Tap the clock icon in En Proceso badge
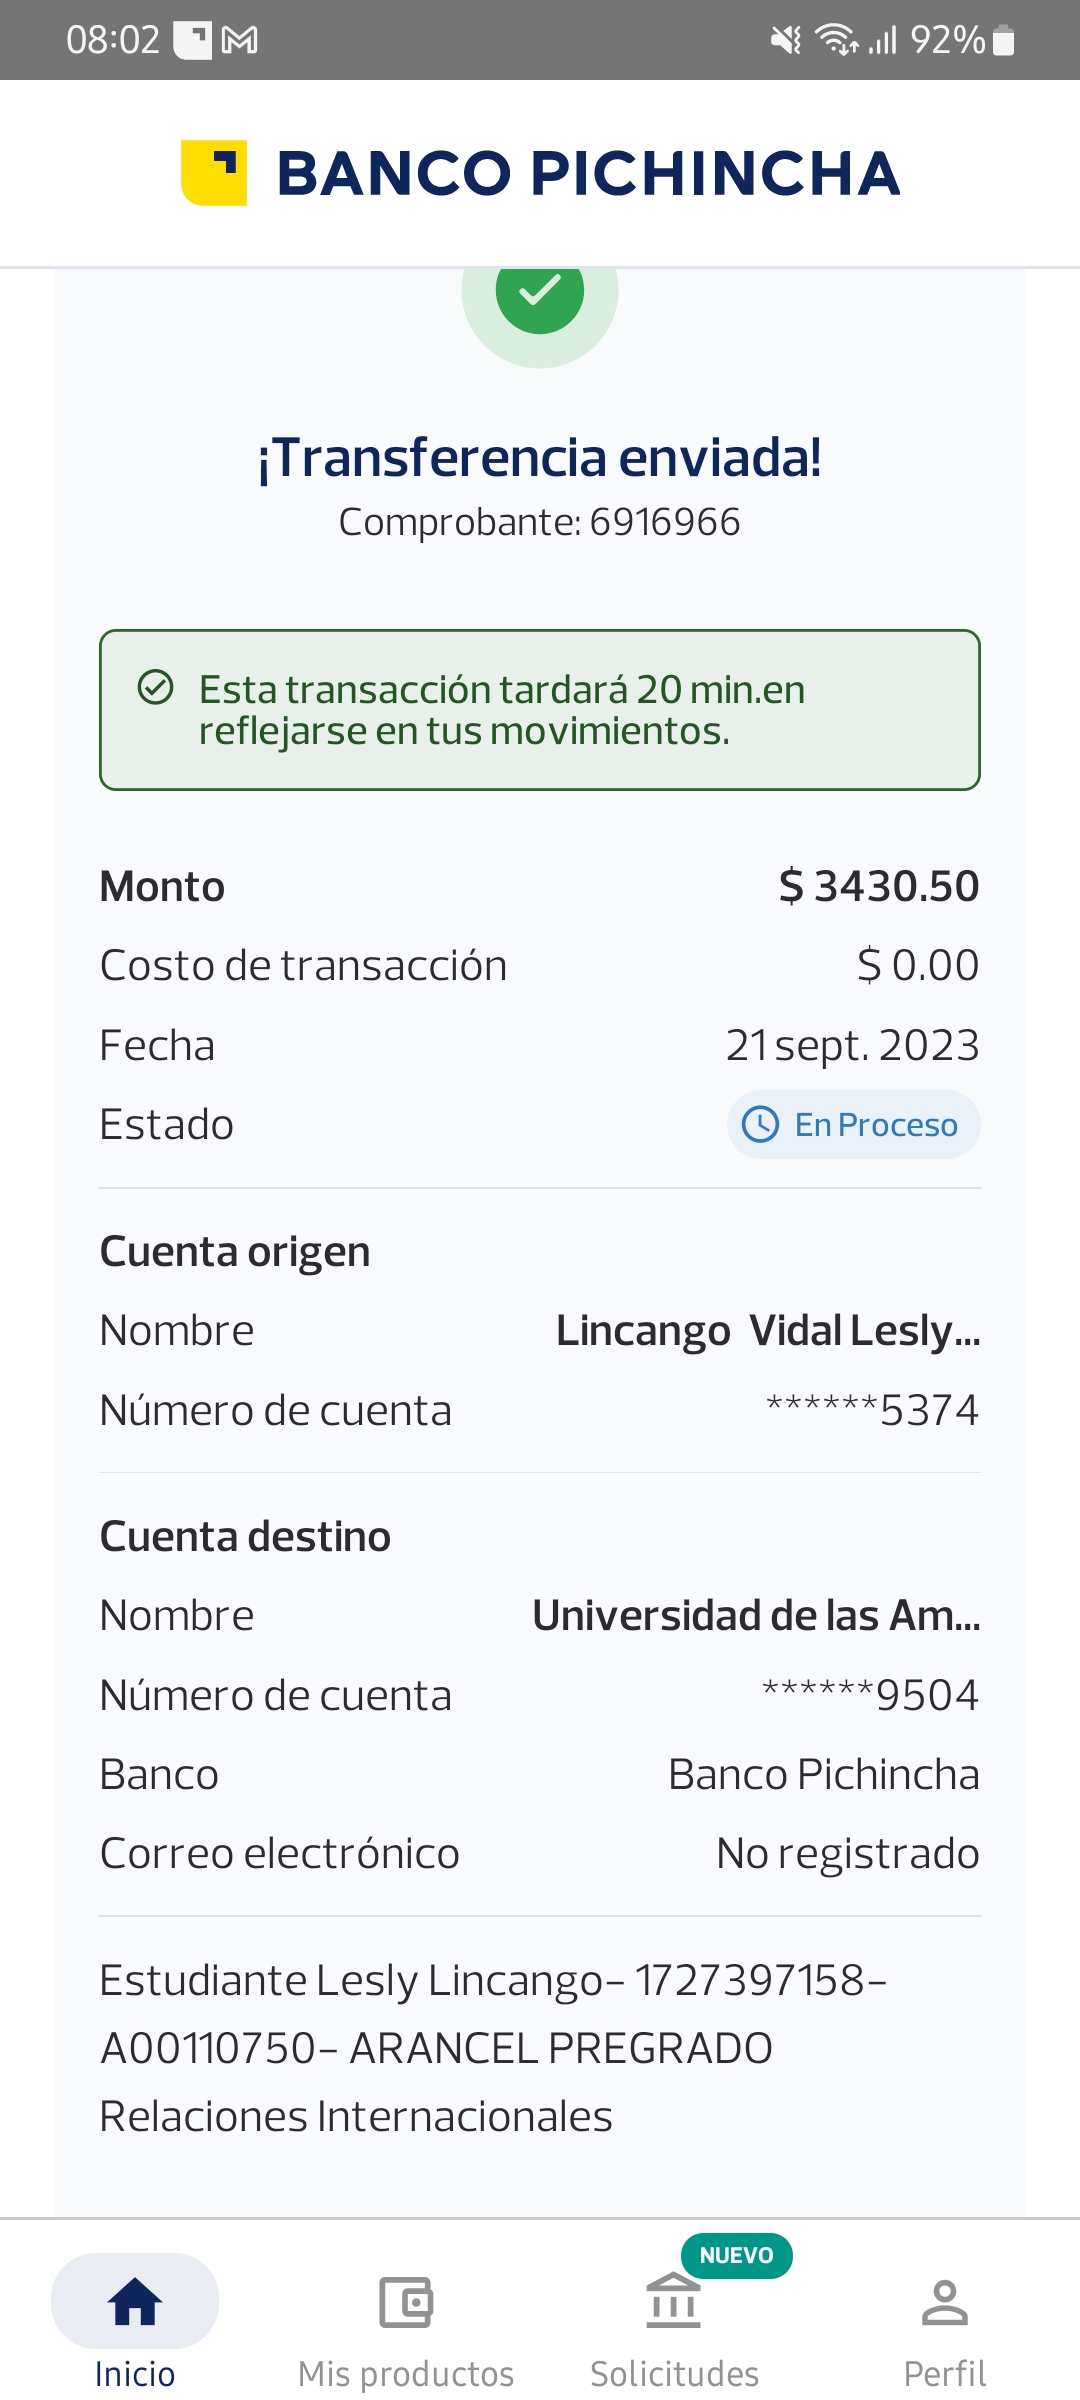 [x=760, y=1125]
